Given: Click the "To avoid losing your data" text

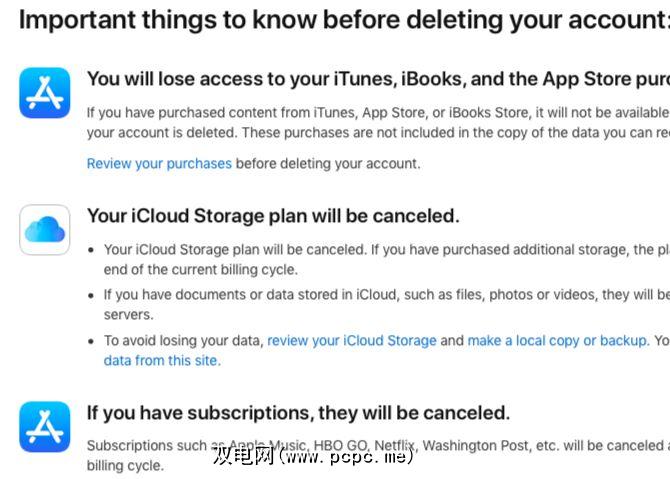Looking at the screenshot, I should [184, 340].
